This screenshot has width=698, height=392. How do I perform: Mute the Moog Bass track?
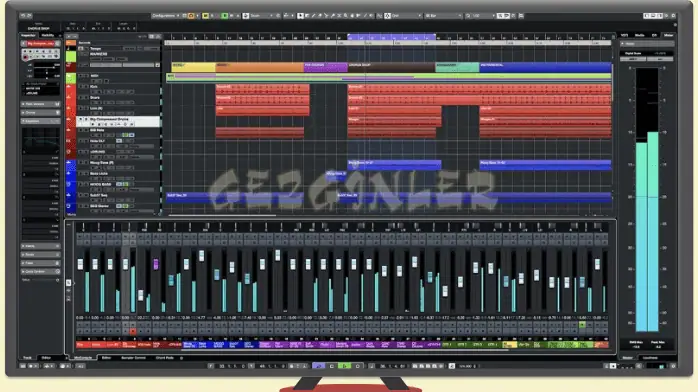(x=81, y=163)
